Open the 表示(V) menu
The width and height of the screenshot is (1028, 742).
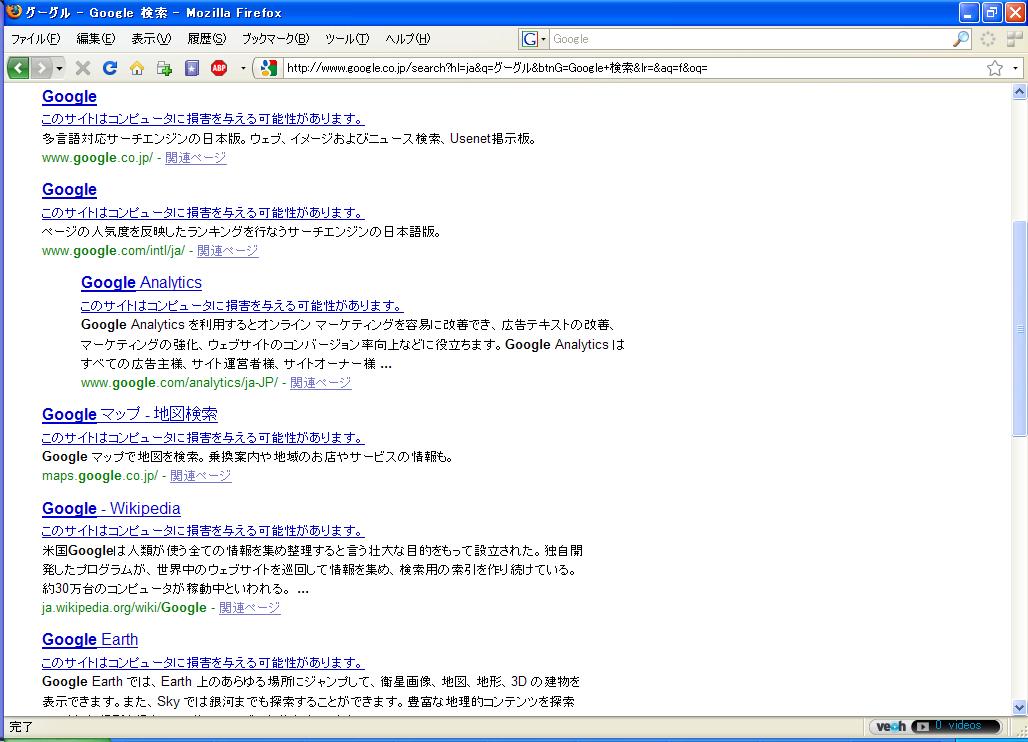pyautogui.click(x=151, y=39)
